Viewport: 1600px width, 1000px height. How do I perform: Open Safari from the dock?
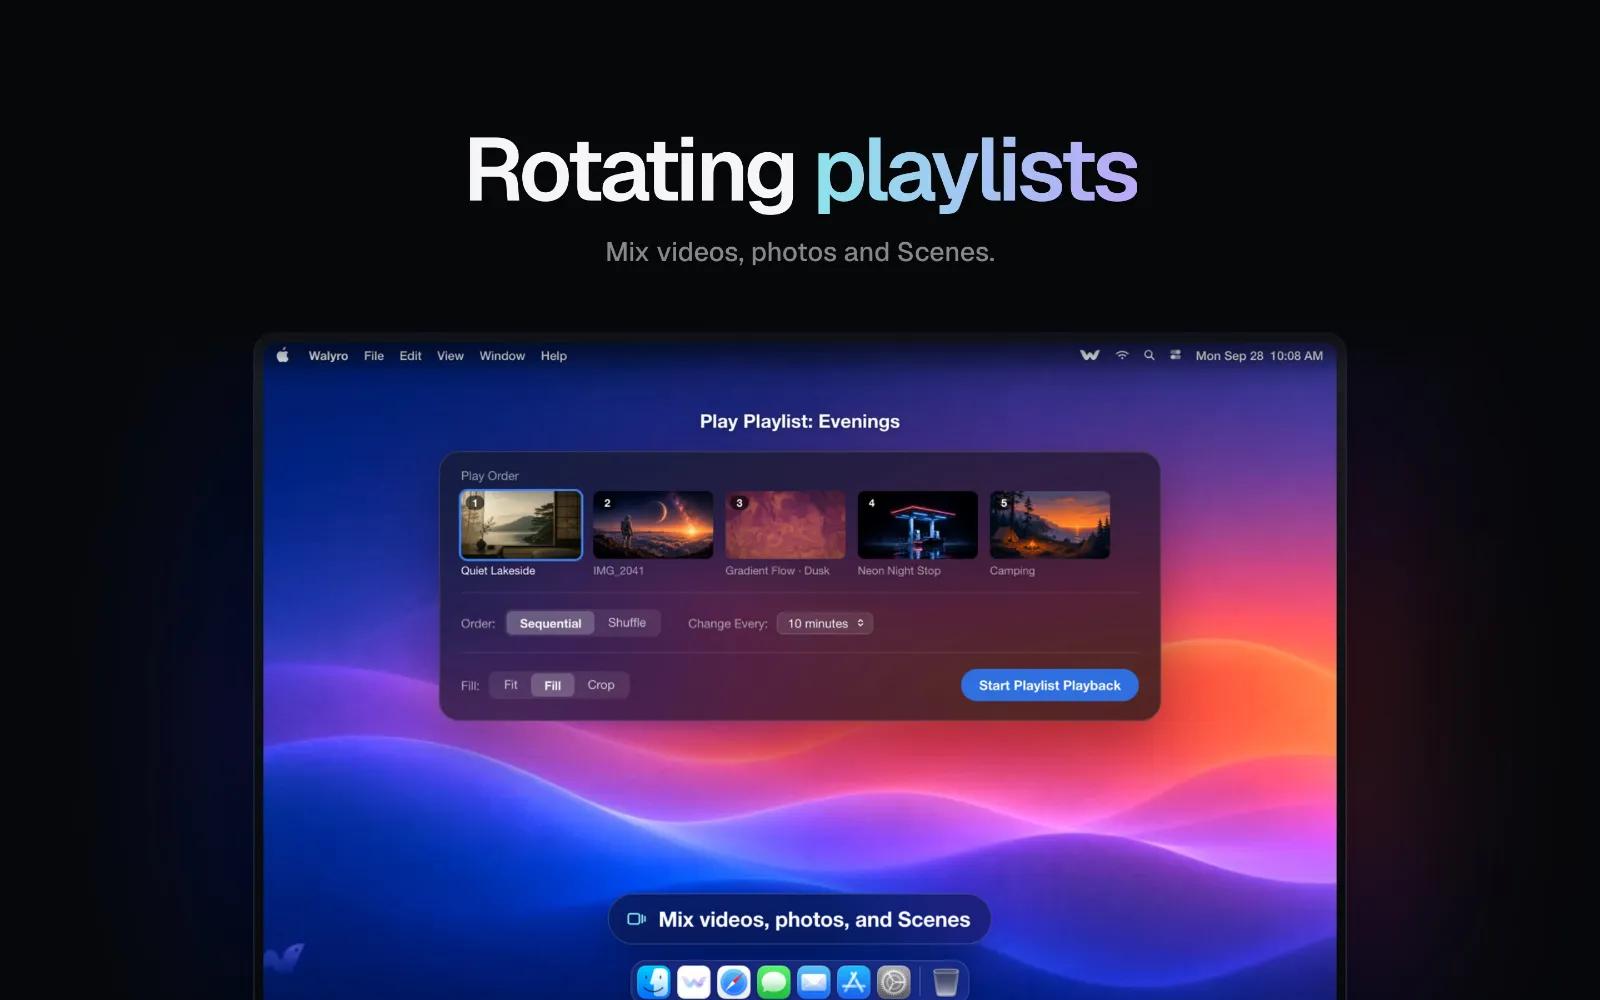click(734, 982)
